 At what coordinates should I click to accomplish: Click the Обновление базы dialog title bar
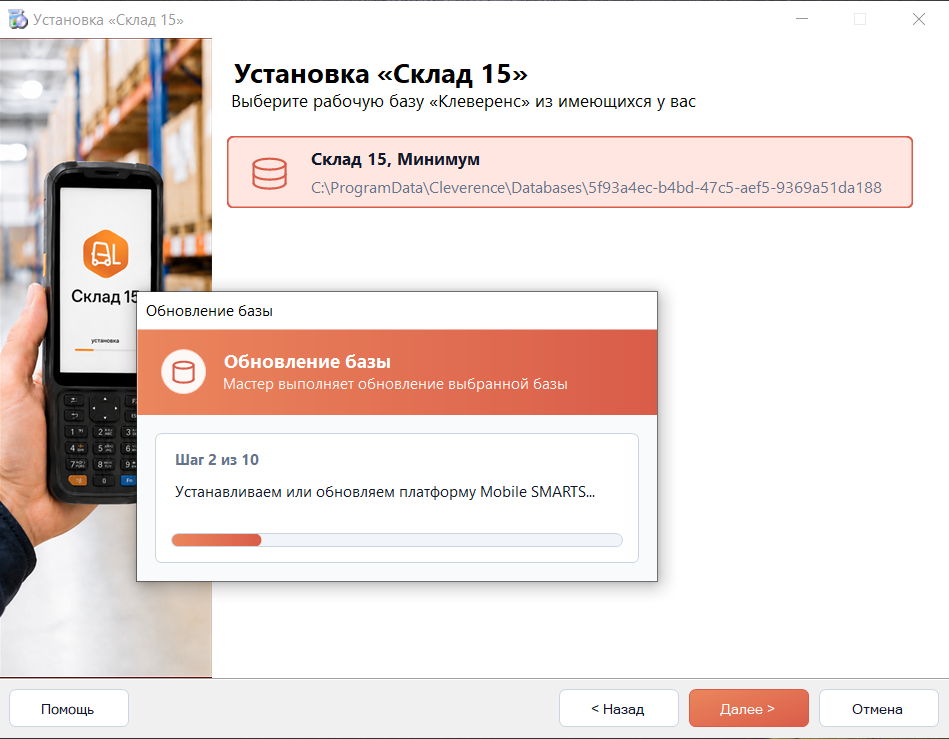click(x=397, y=310)
